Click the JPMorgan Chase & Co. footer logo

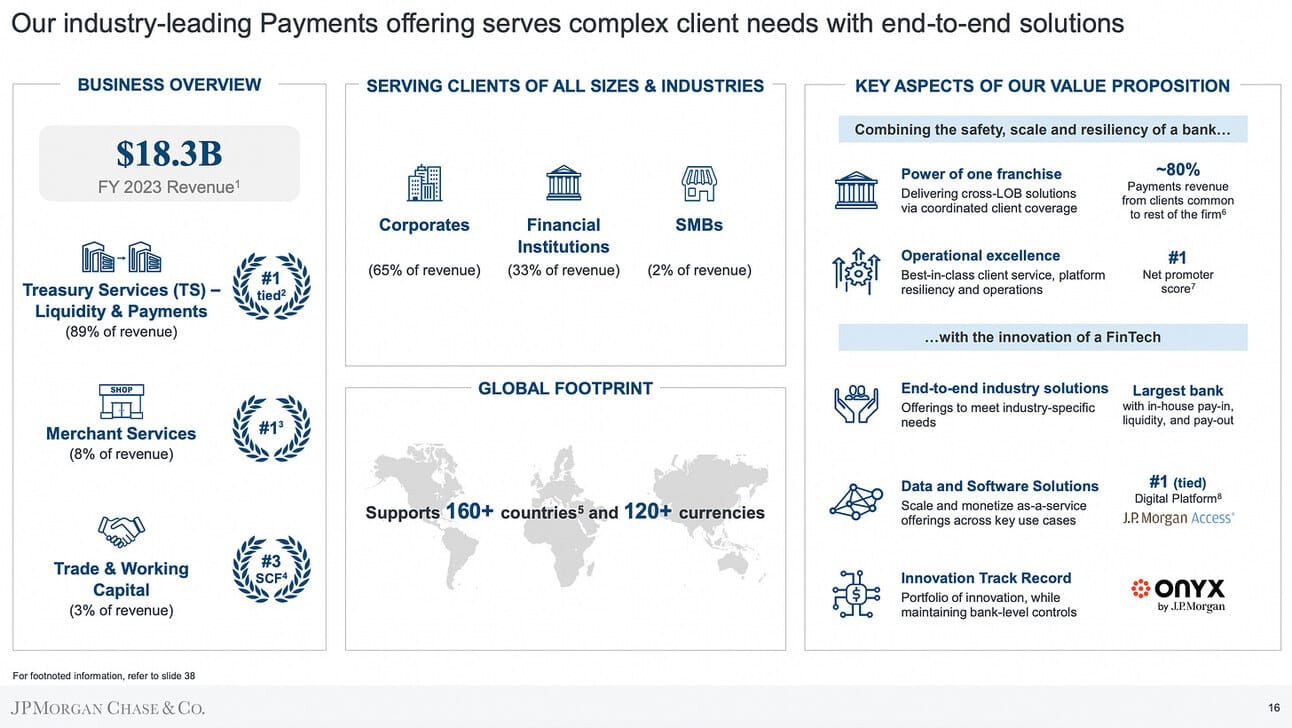coord(108,709)
